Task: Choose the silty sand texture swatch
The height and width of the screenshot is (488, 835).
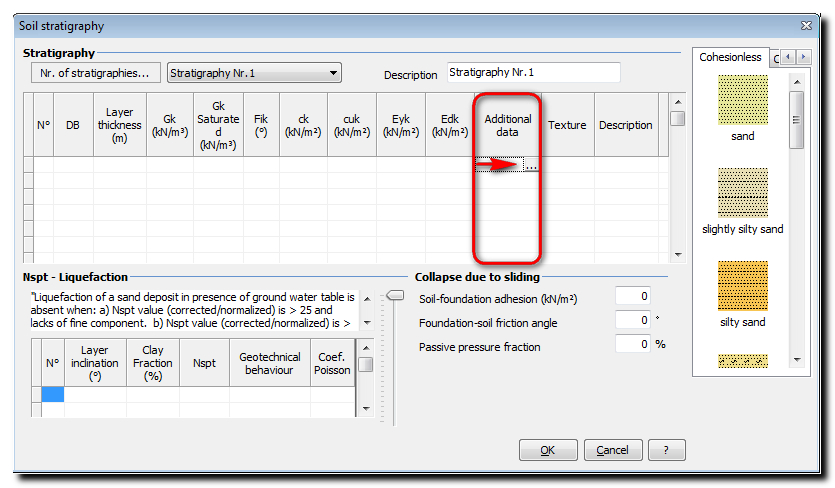Action: coord(742,286)
